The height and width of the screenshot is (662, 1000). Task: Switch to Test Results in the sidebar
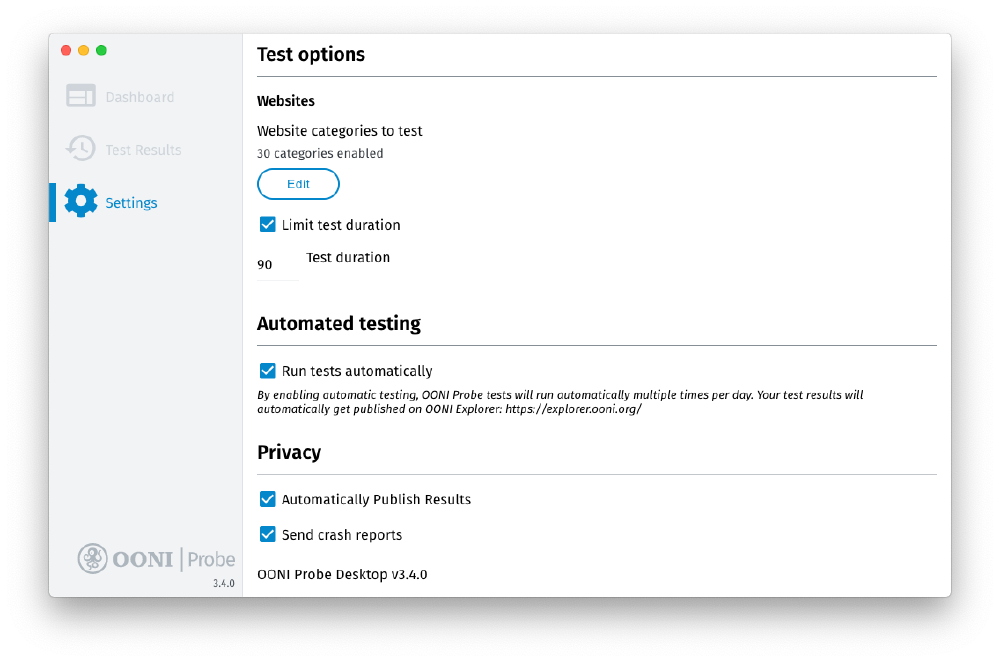[x=142, y=148]
